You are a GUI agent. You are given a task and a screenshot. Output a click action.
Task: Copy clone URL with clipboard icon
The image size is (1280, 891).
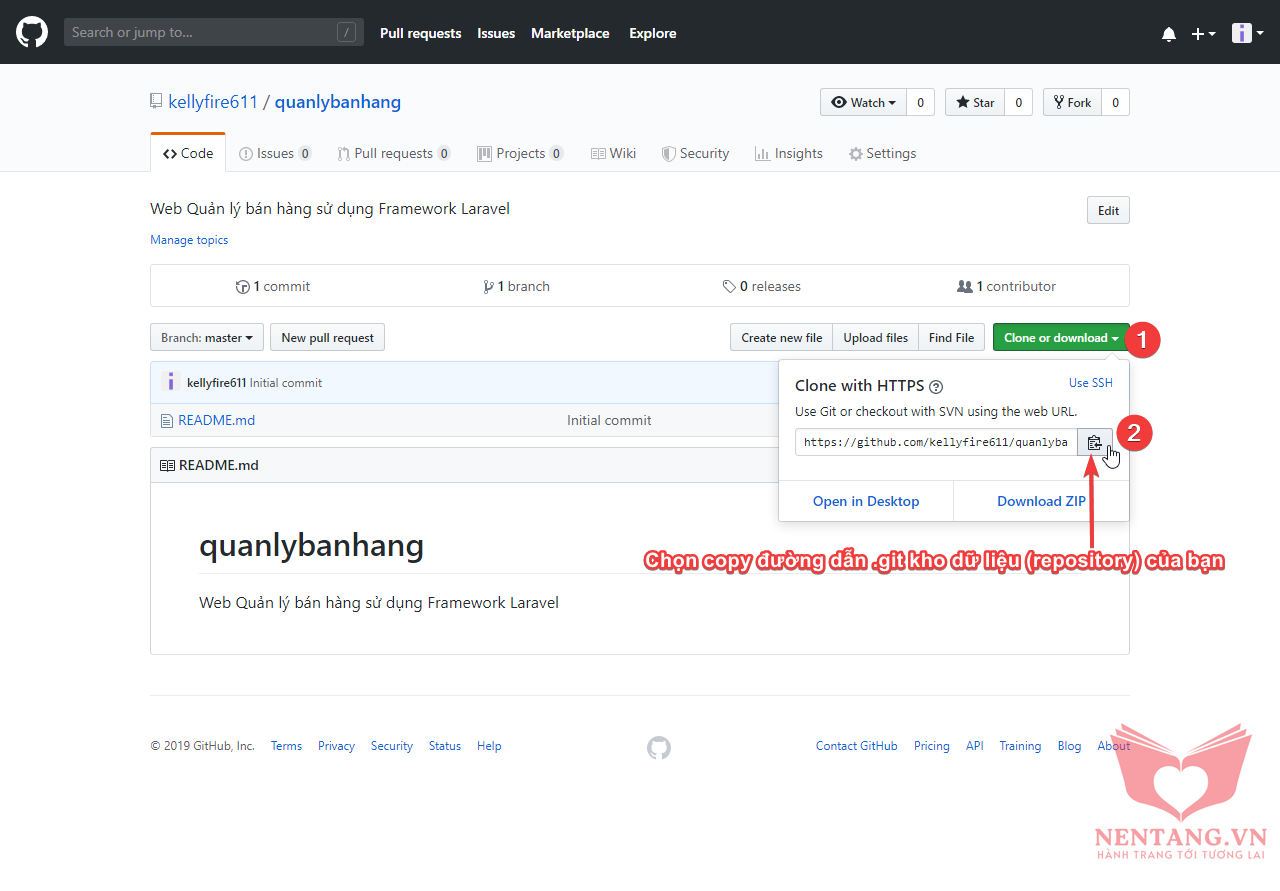pos(1094,442)
